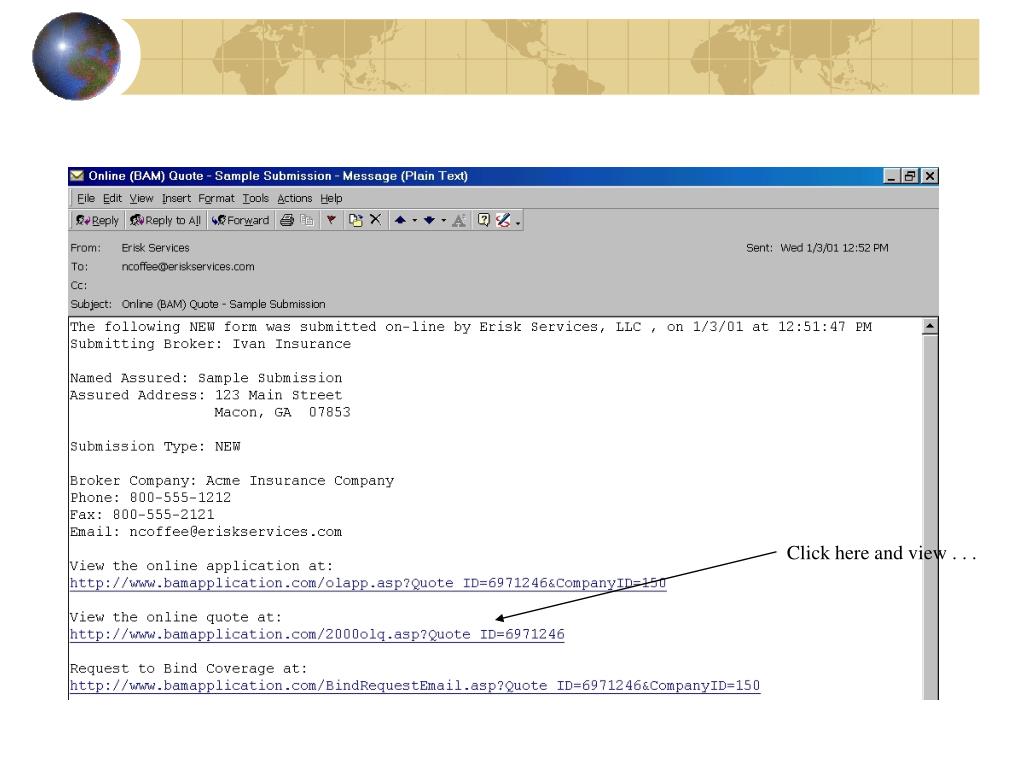The width and height of the screenshot is (1024, 768).
Task: Close the message window
Action: pyautogui.click(x=929, y=176)
